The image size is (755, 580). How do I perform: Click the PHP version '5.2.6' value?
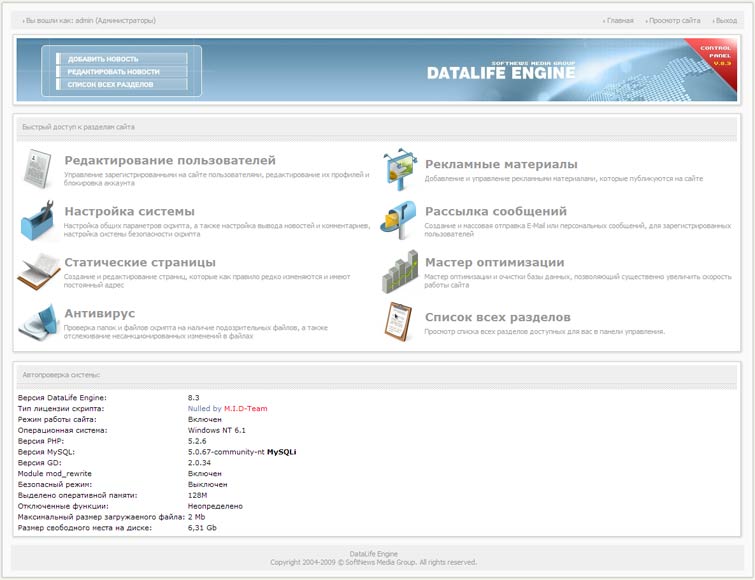197,441
